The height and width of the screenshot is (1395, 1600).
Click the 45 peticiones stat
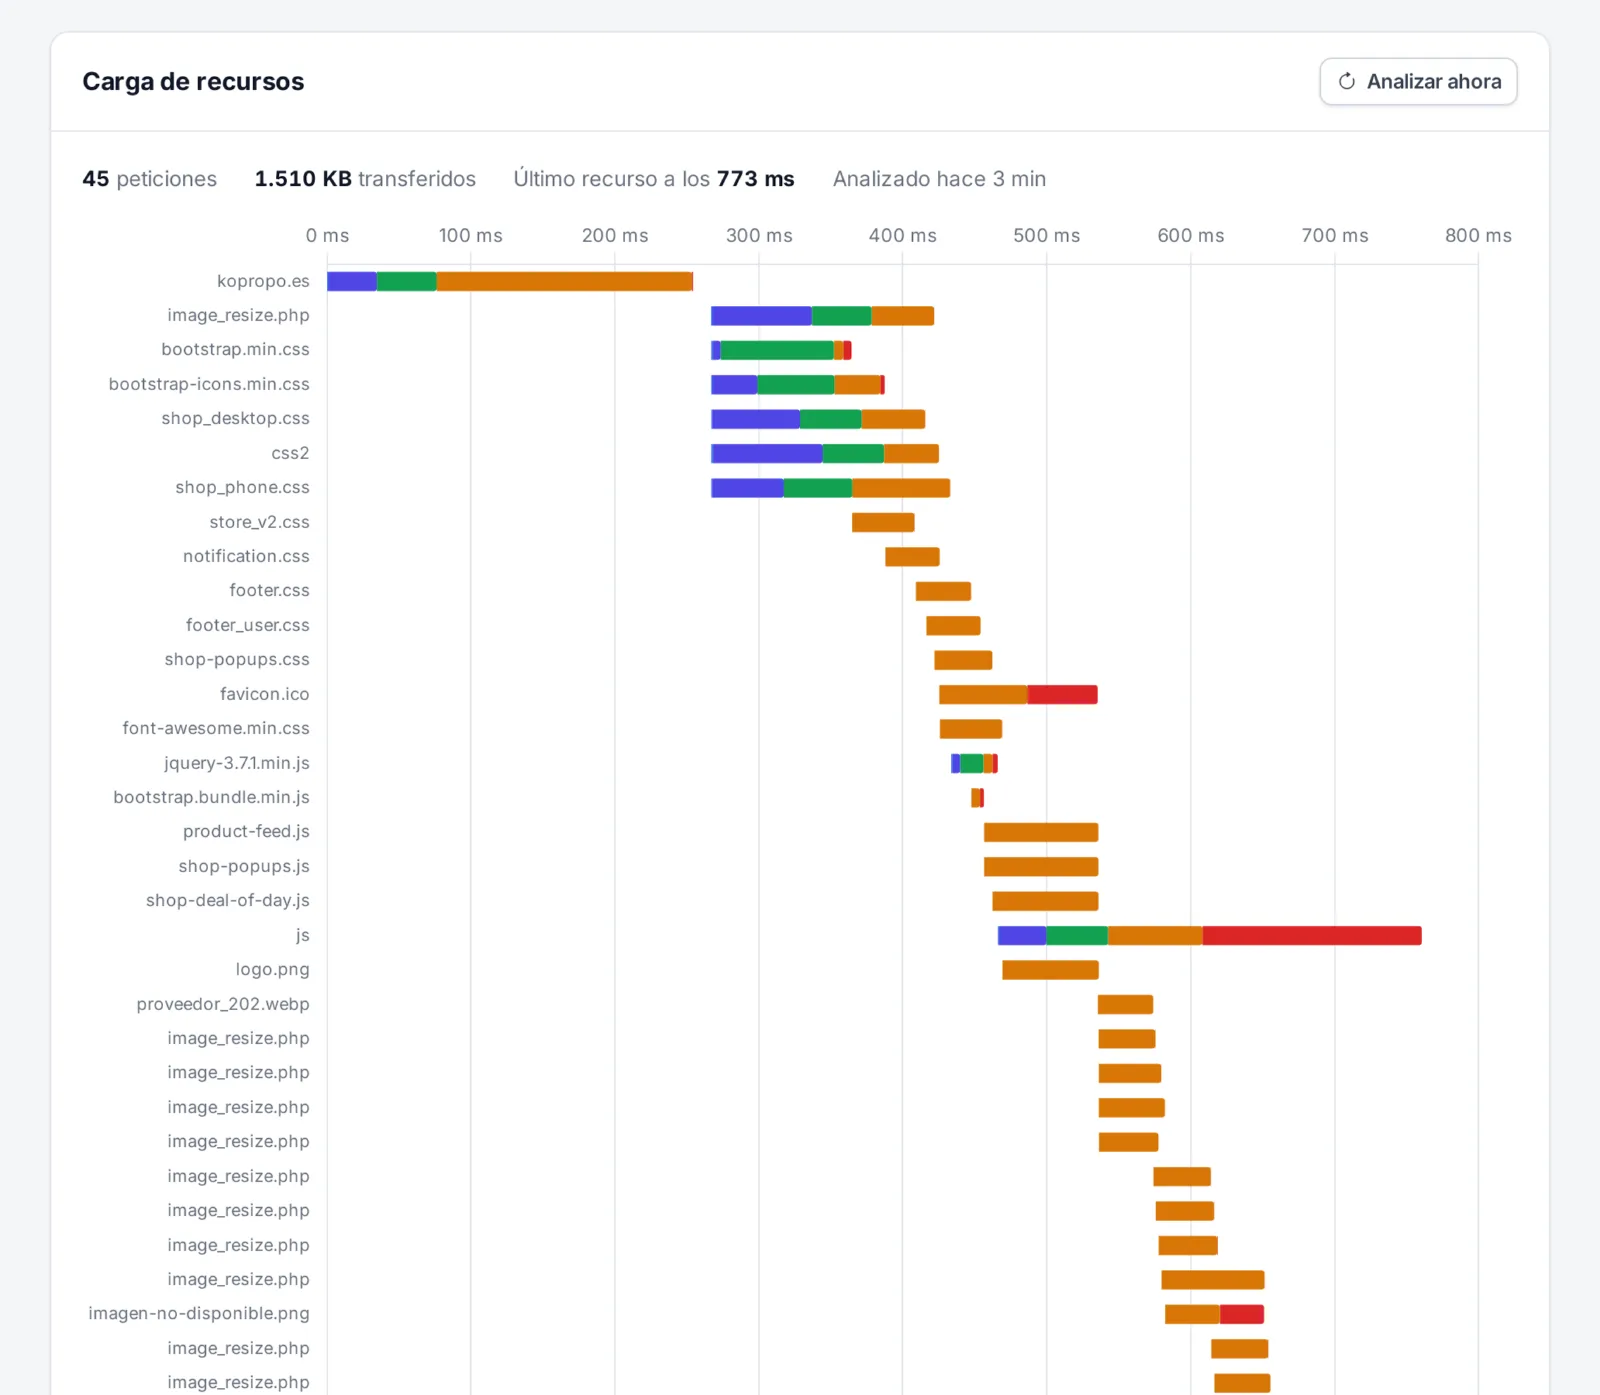(x=149, y=179)
